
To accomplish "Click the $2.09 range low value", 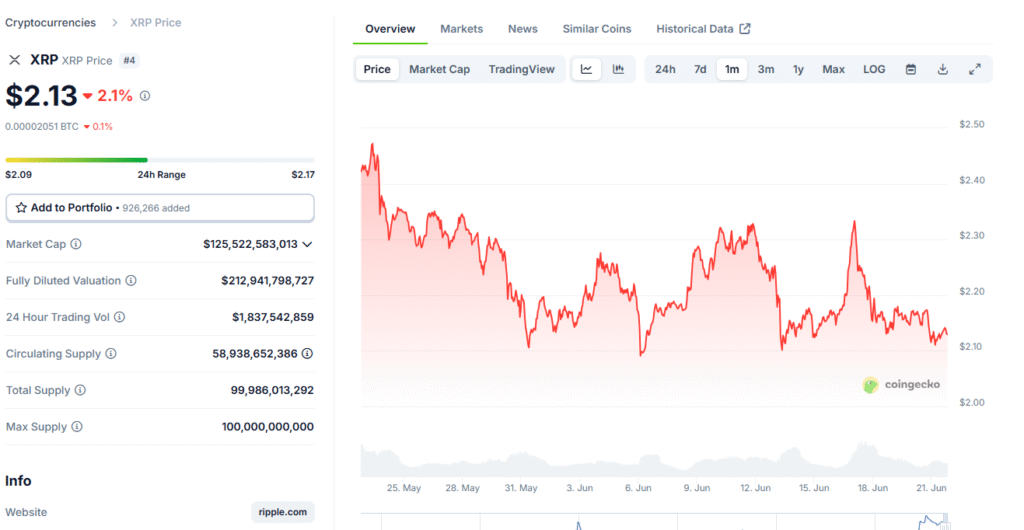I will (18, 175).
